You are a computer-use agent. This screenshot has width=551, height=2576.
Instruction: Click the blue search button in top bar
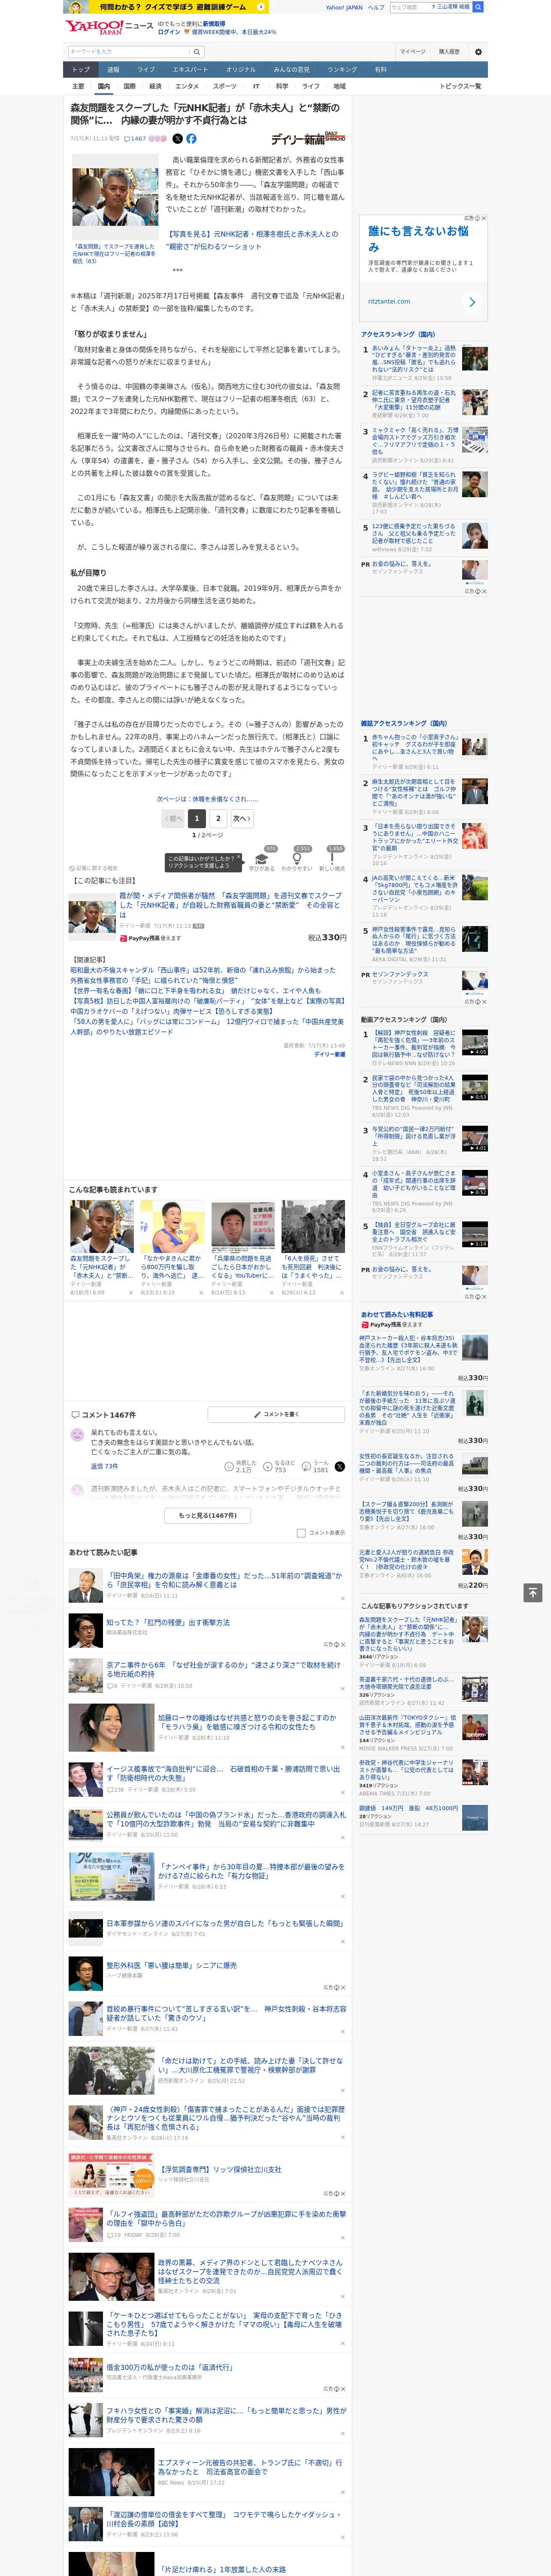coord(478,6)
